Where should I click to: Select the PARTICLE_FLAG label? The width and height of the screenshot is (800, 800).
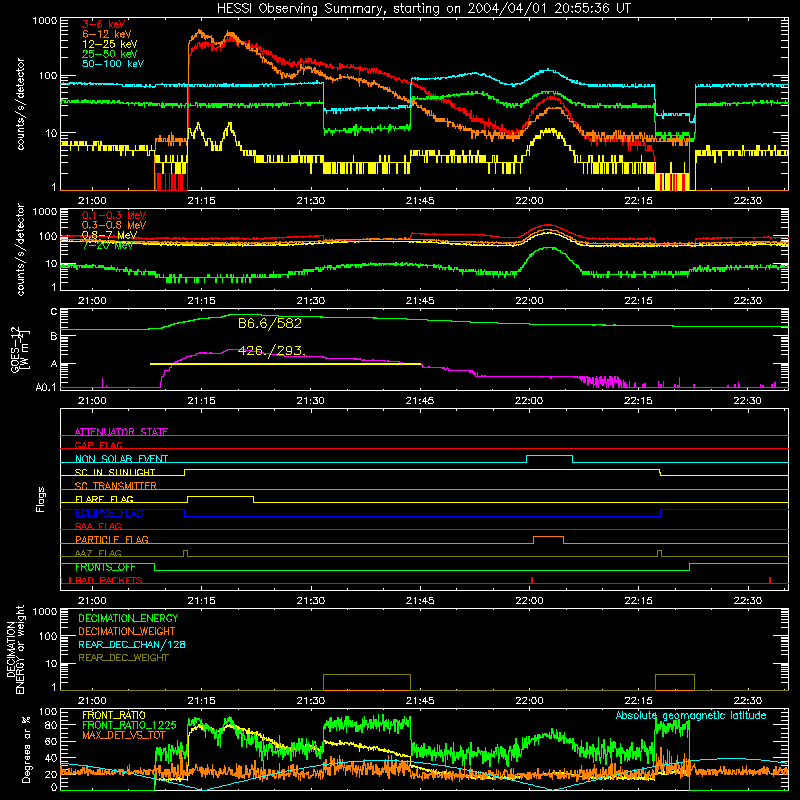112,539
